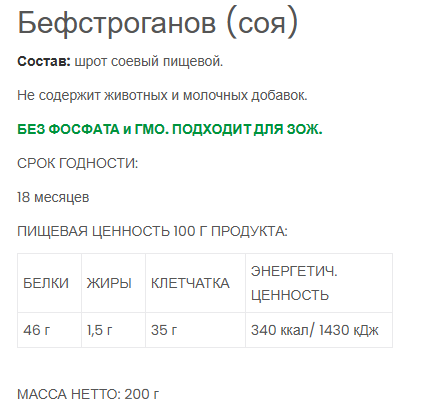The image size is (424, 419).
Task: Click the 35 г fiber value cell
Action: coord(195,330)
